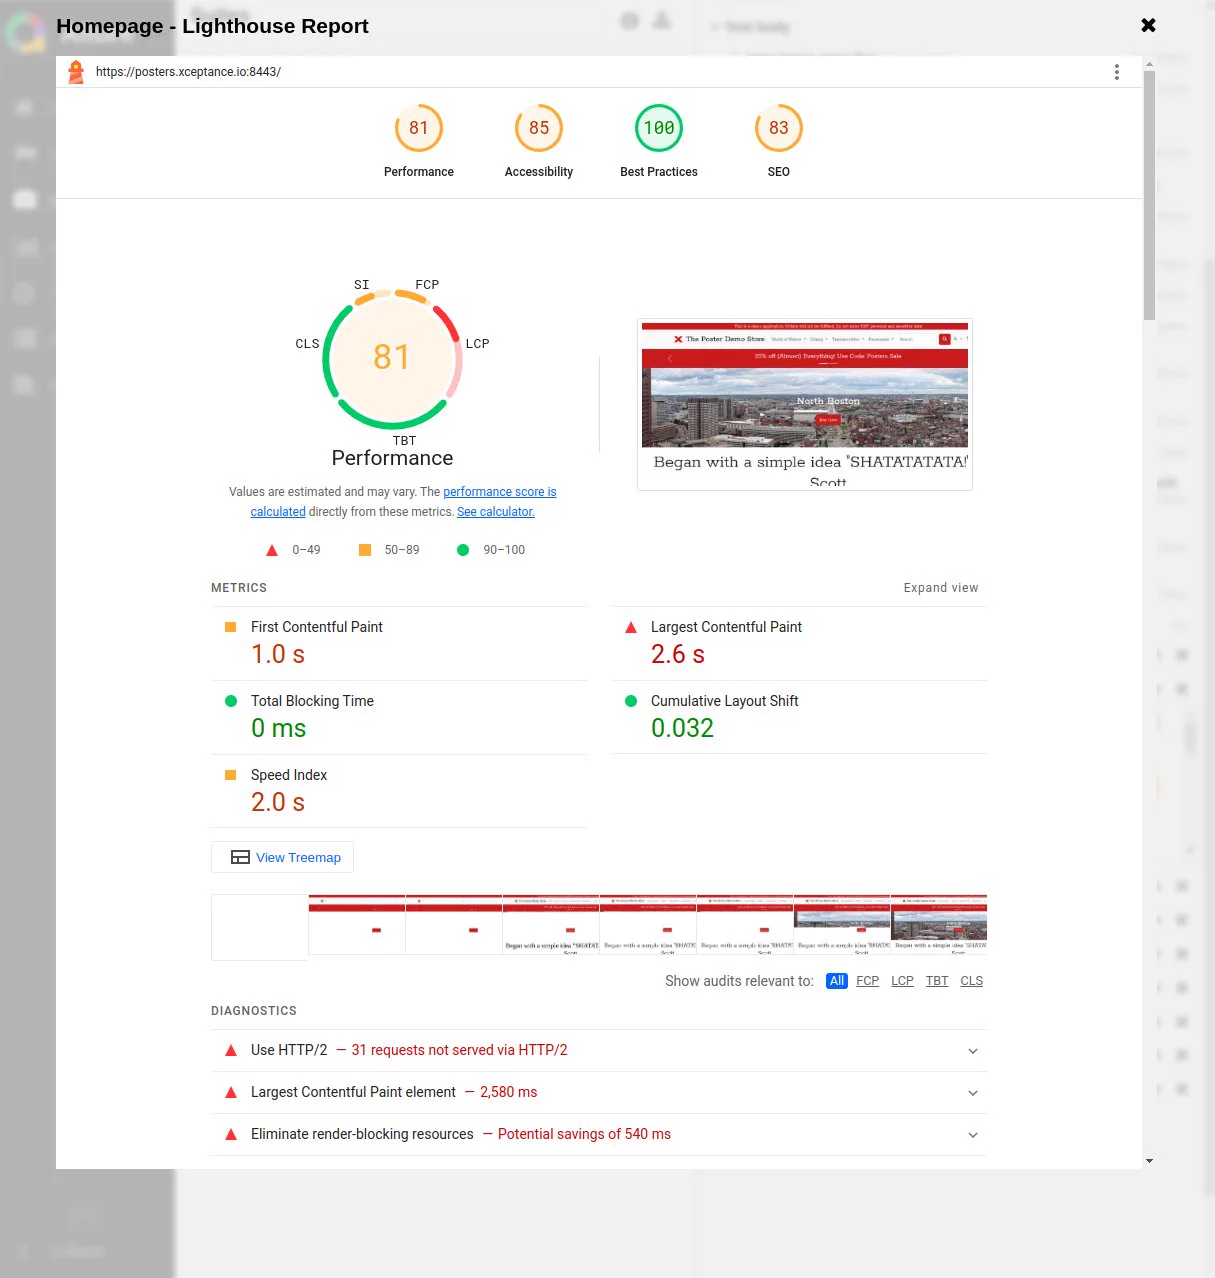
Task: Click the FCP label on the gauge
Action: coord(428,284)
